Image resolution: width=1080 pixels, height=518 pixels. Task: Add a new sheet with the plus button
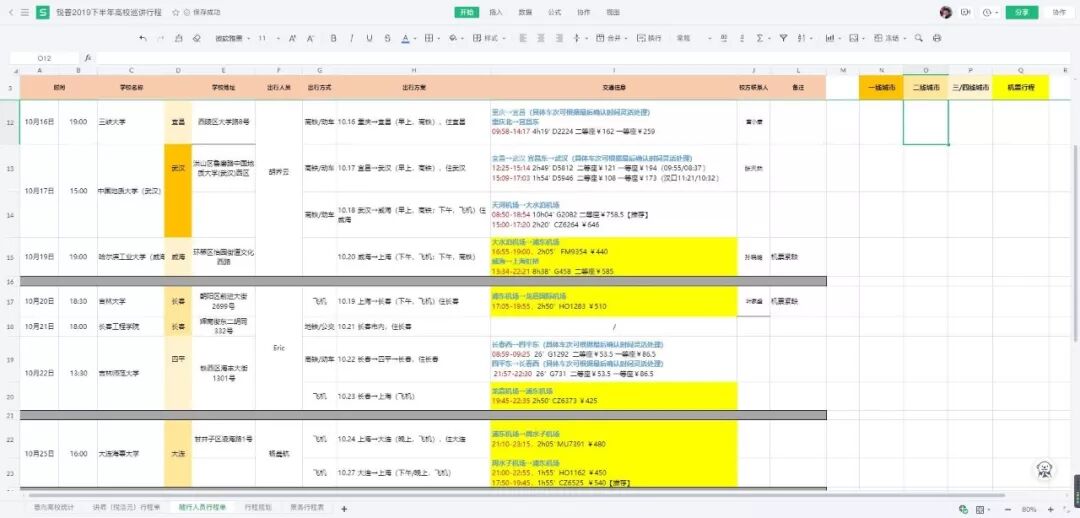344,508
